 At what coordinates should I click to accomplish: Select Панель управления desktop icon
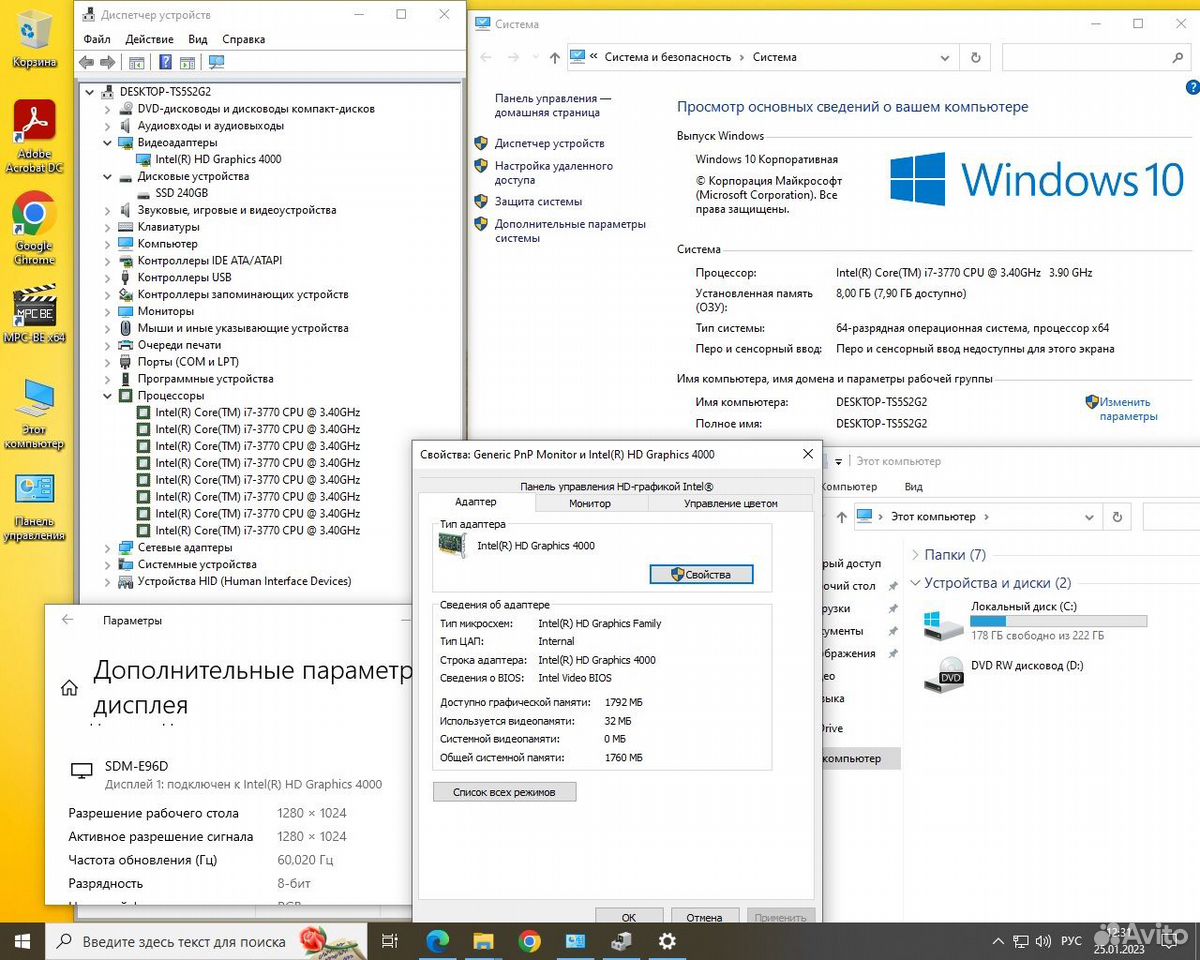point(35,507)
